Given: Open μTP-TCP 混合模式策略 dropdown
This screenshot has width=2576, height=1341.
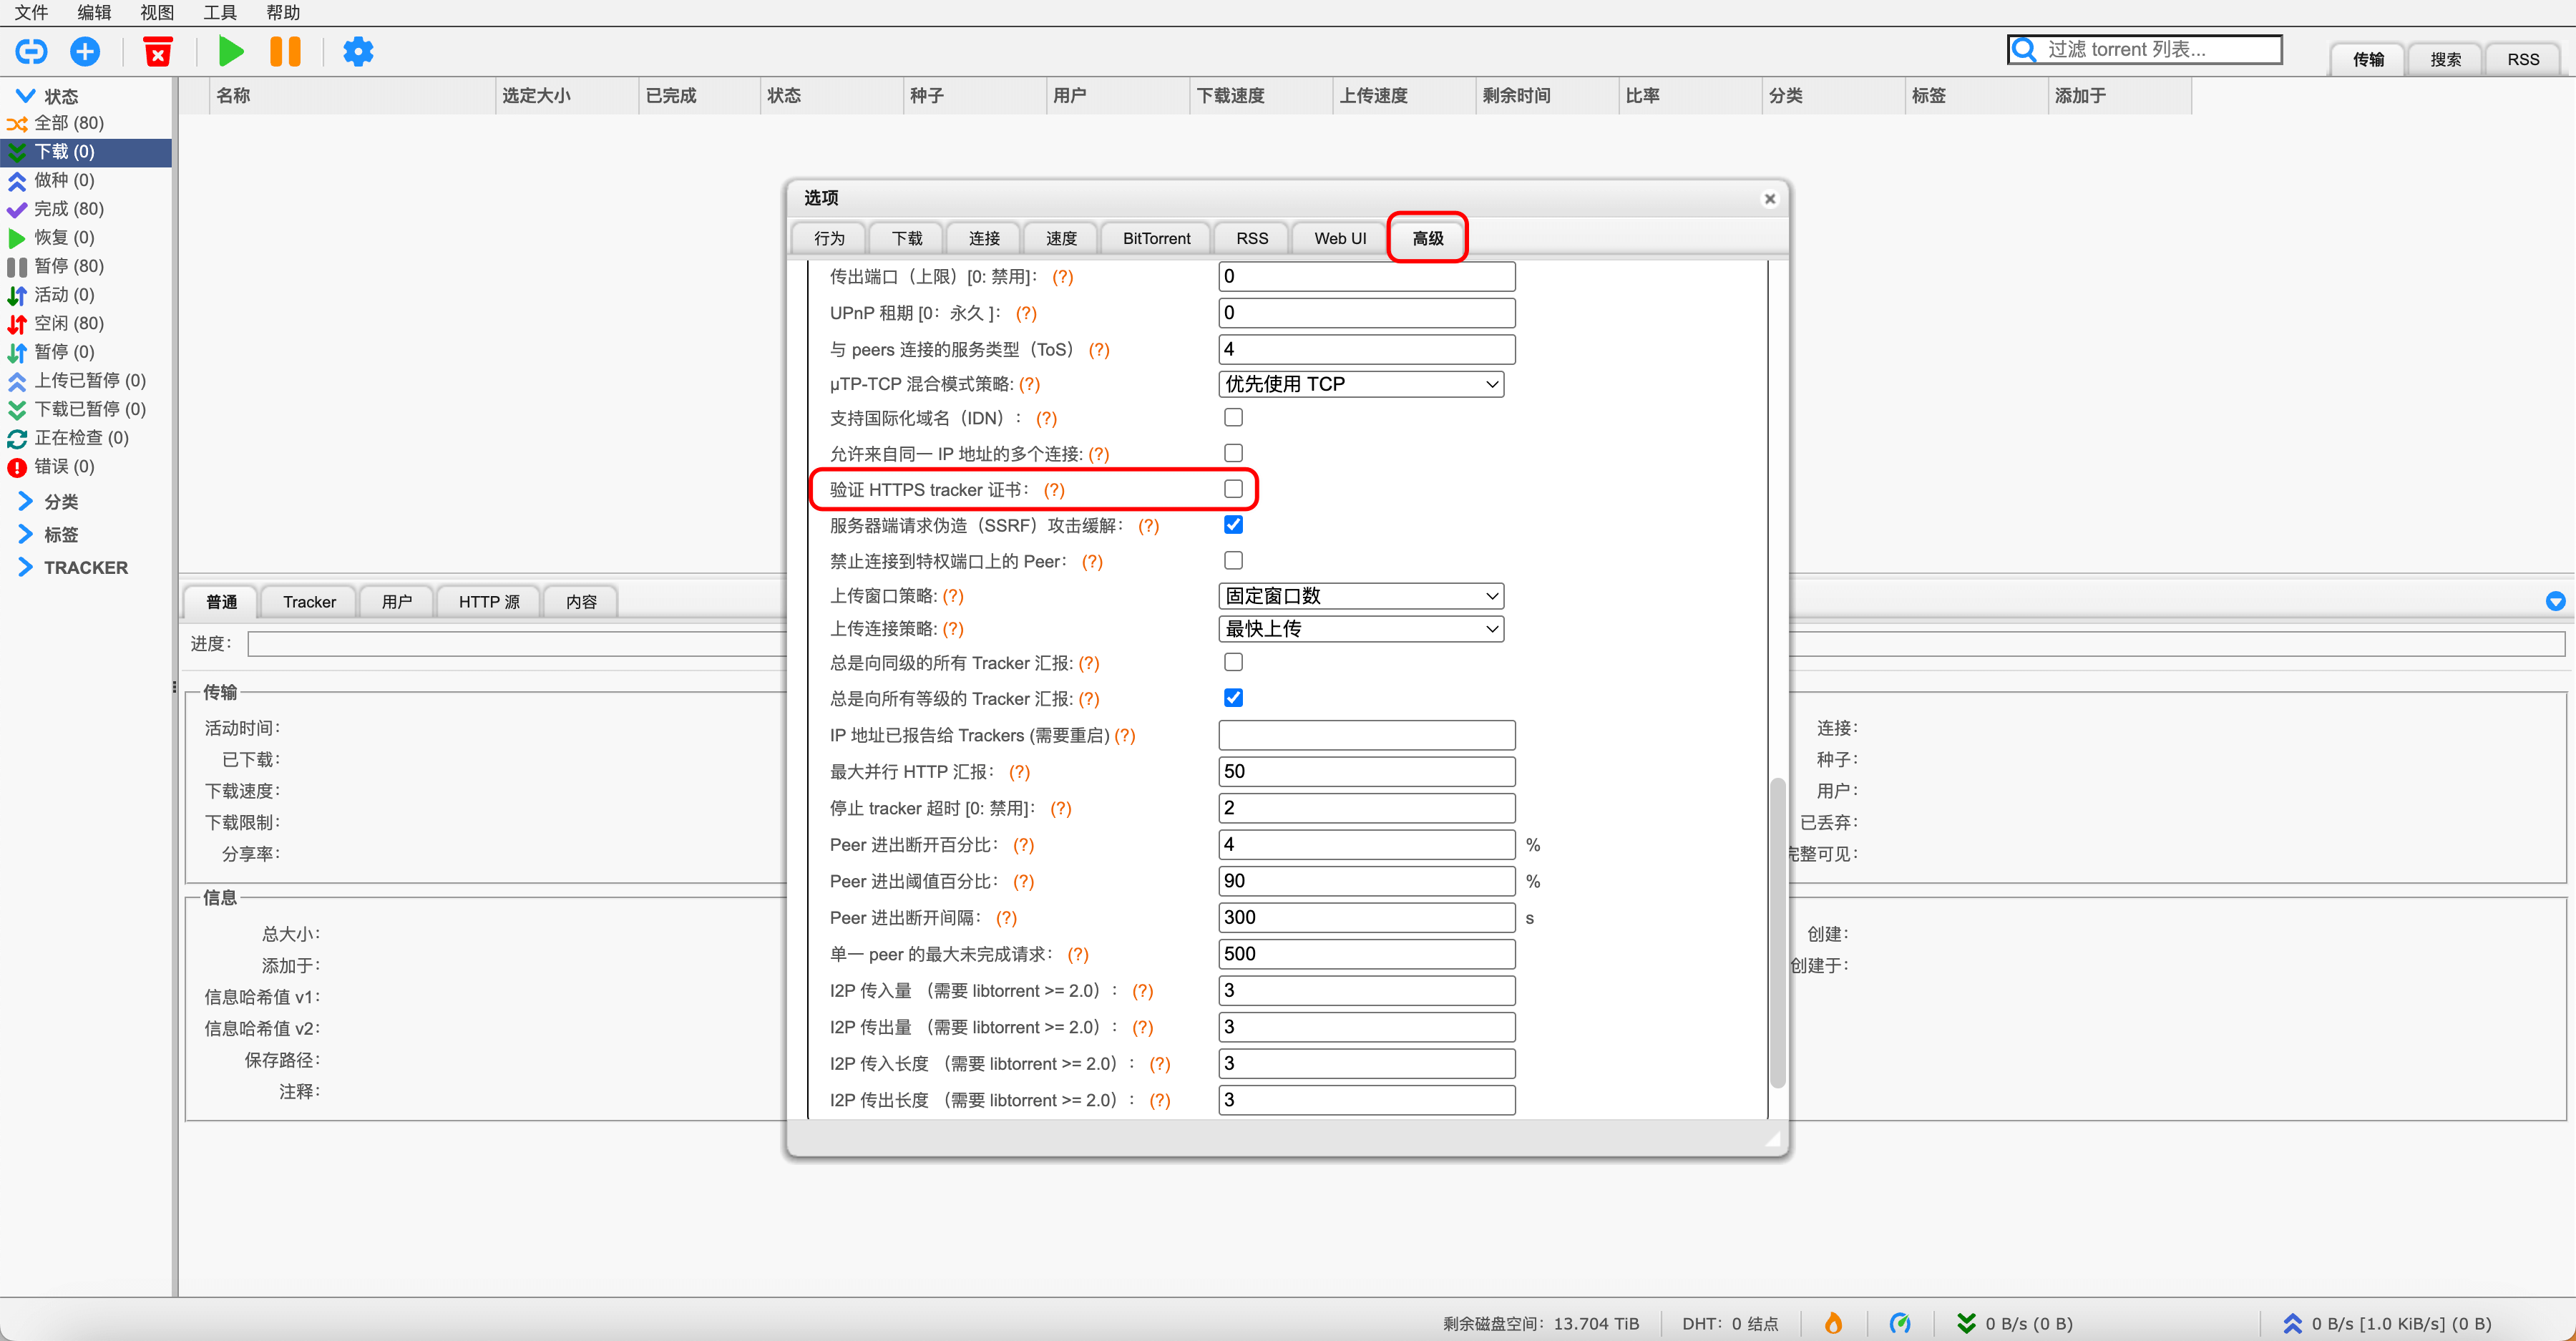Looking at the screenshot, I should [x=1361, y=384].
